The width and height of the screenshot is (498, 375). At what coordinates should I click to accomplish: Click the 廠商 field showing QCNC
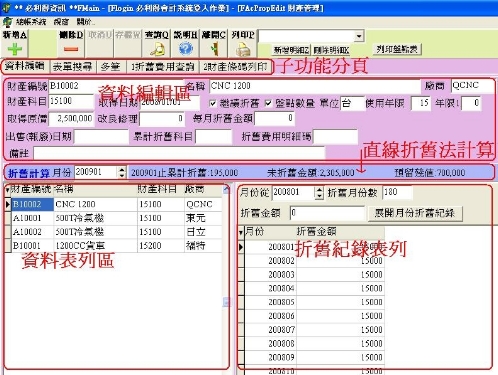[472, 86]
